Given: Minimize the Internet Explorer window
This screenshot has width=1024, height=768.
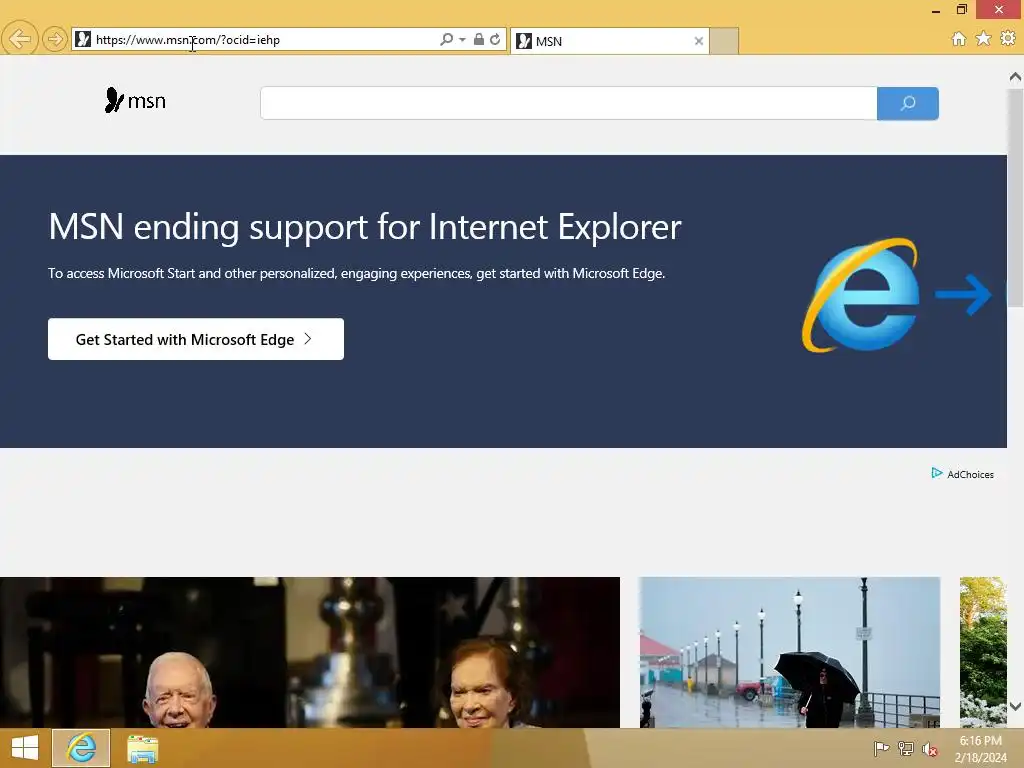Looking at the screenshot, I should pos(936,10).
